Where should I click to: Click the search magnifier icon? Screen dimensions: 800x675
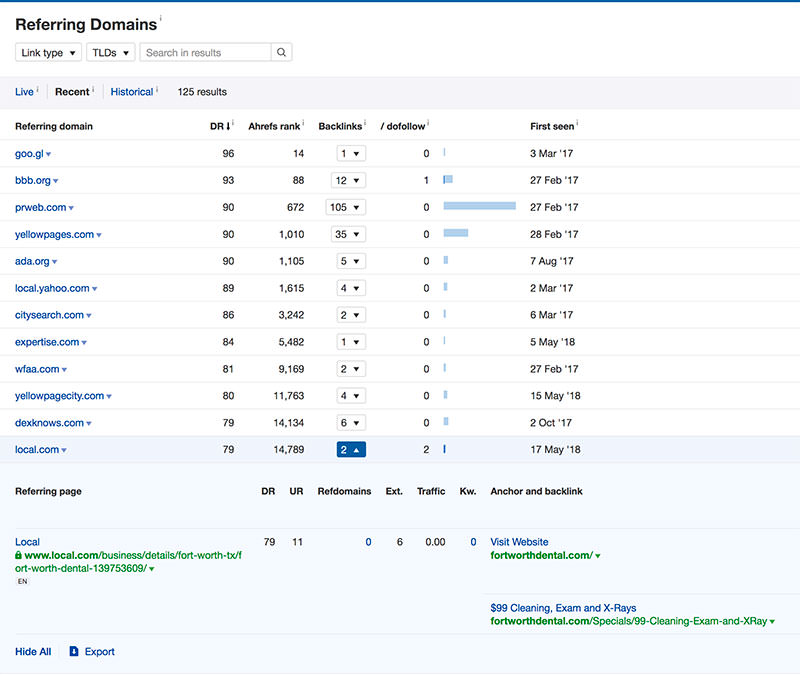[x=281, y=52]
